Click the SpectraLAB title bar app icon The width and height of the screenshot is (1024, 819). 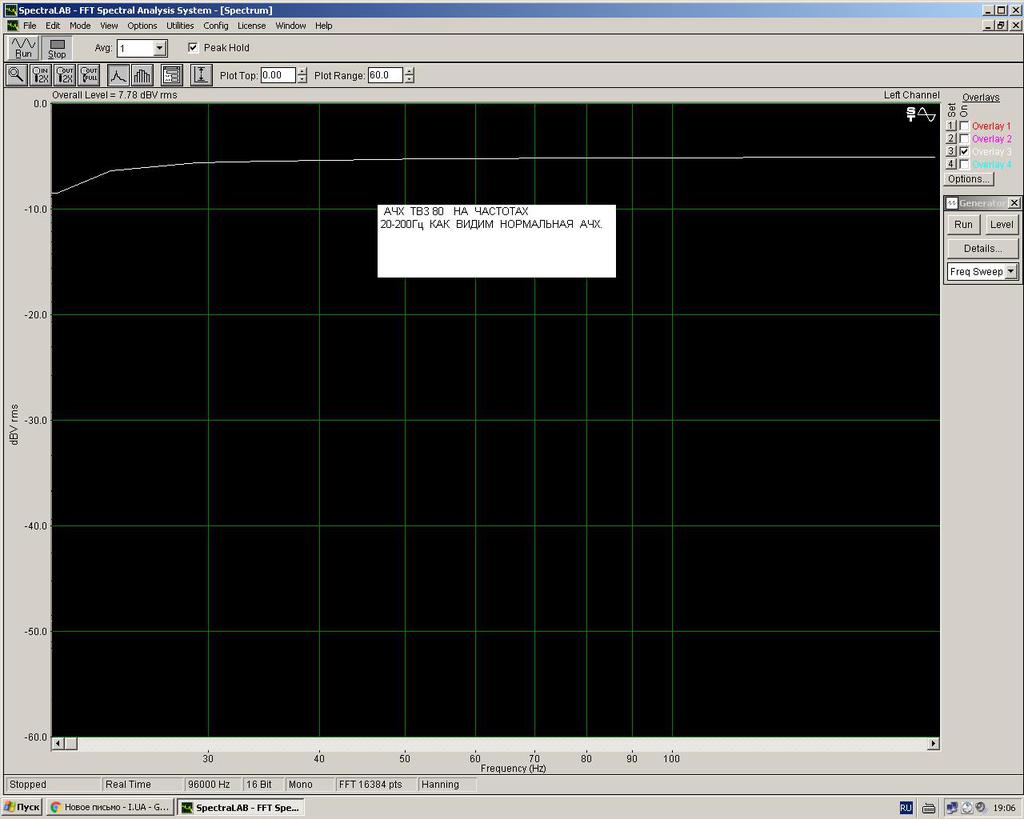(x=10, y=10)
